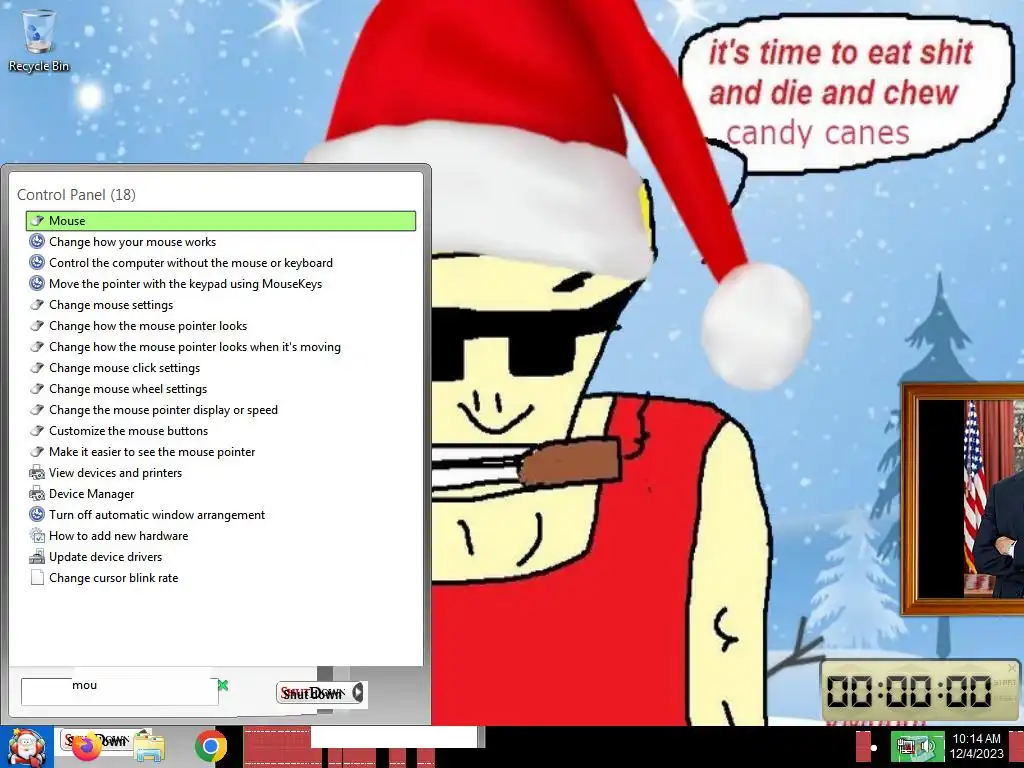Open the Recycle Bin desktop icon

pos(39,40)
